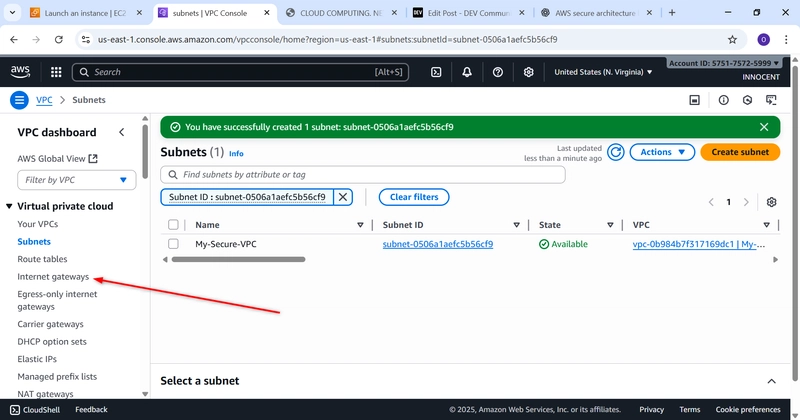Open the United States (N. Virginia) region selector
The width and height of the screenshot is (800, 420).
pyautogui.click(x=603, y=72)
